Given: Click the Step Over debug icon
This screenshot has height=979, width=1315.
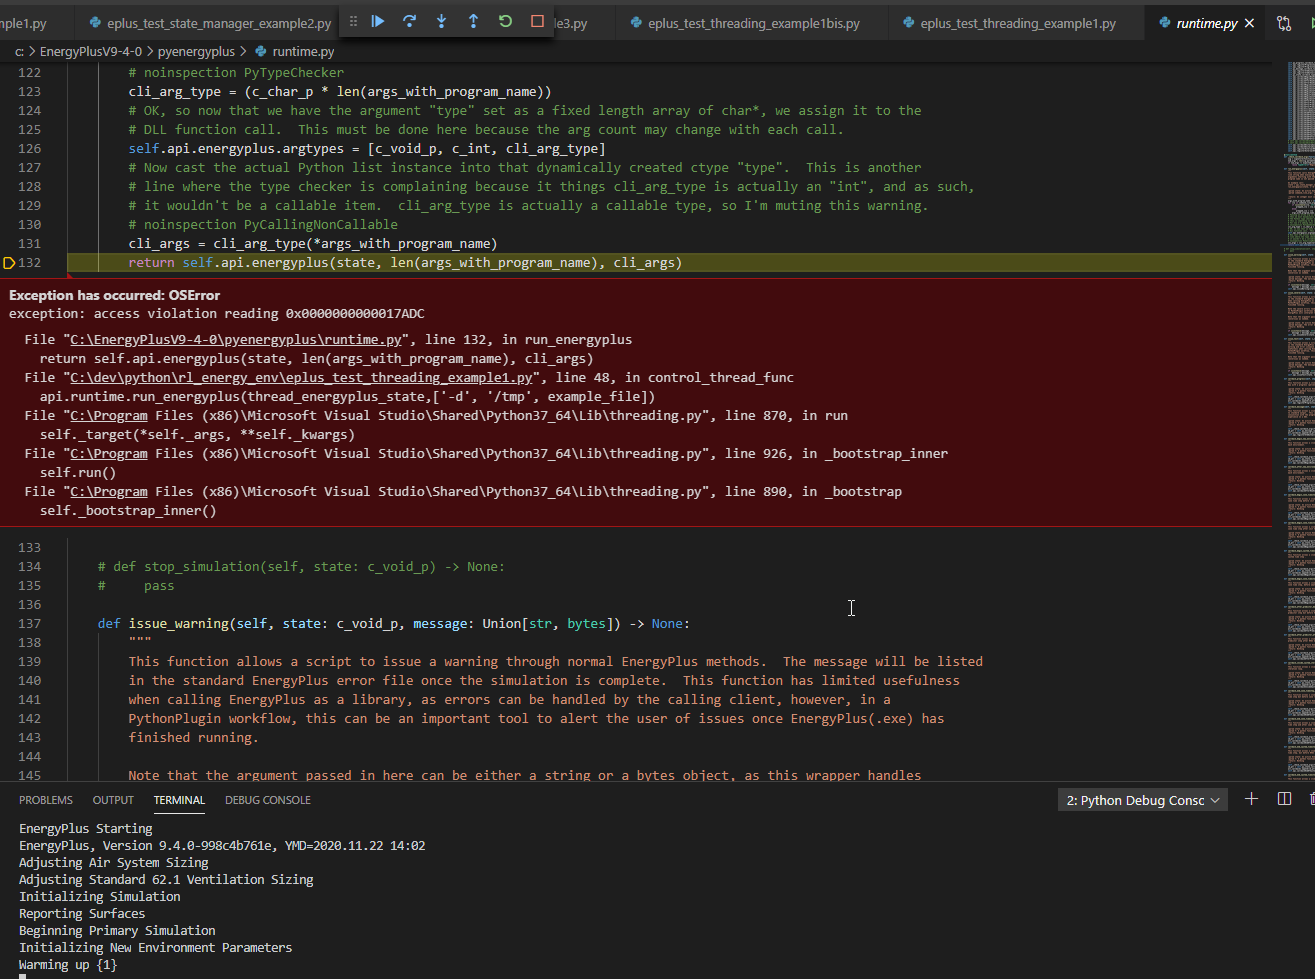Looking at the screenshot, I should click(x=410, y=21).
